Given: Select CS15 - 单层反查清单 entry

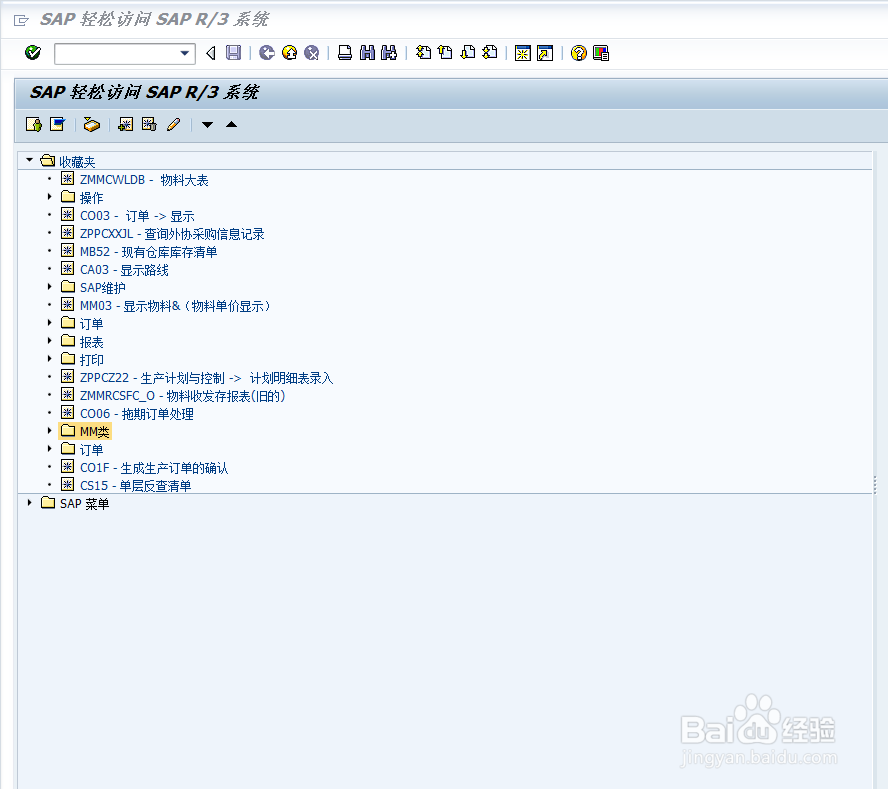Looking at the screenshot, I should 135,486.
